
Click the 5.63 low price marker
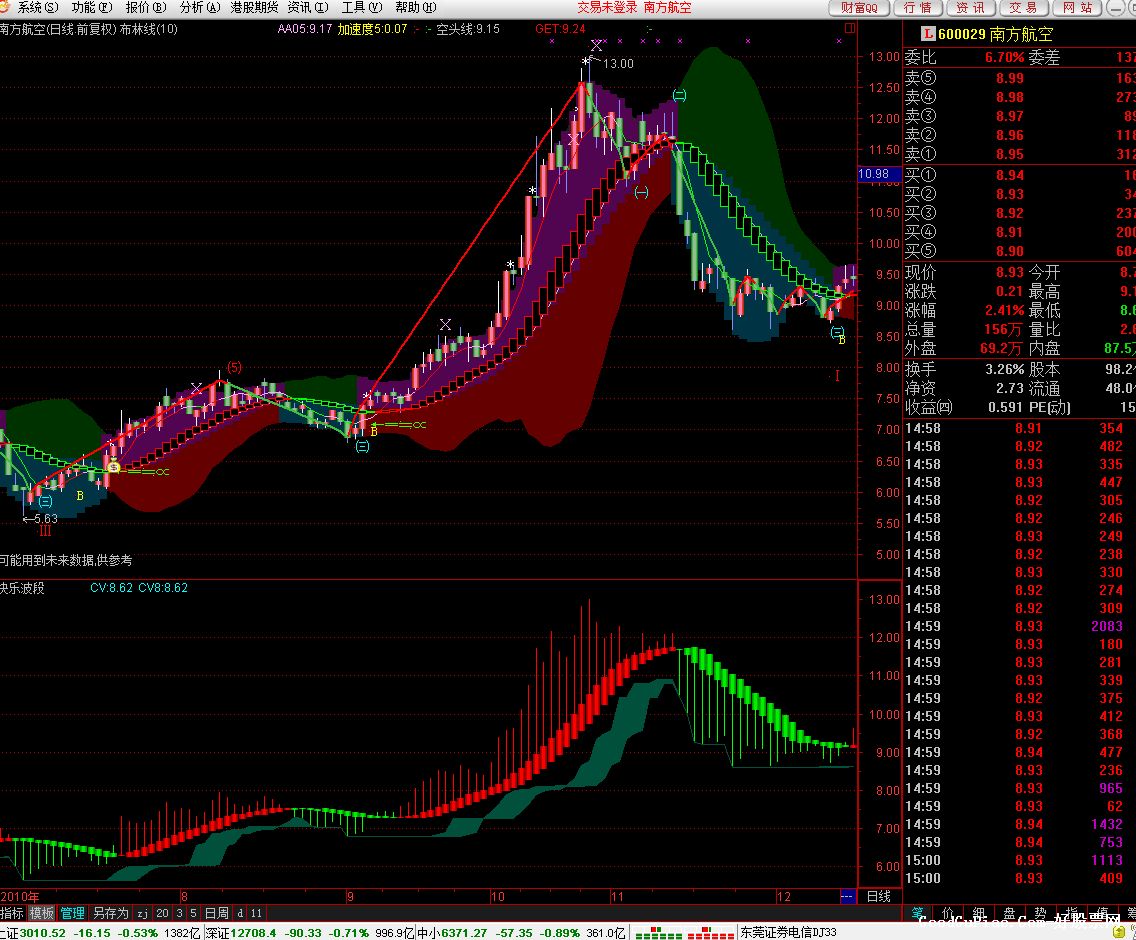coord(44,519)
